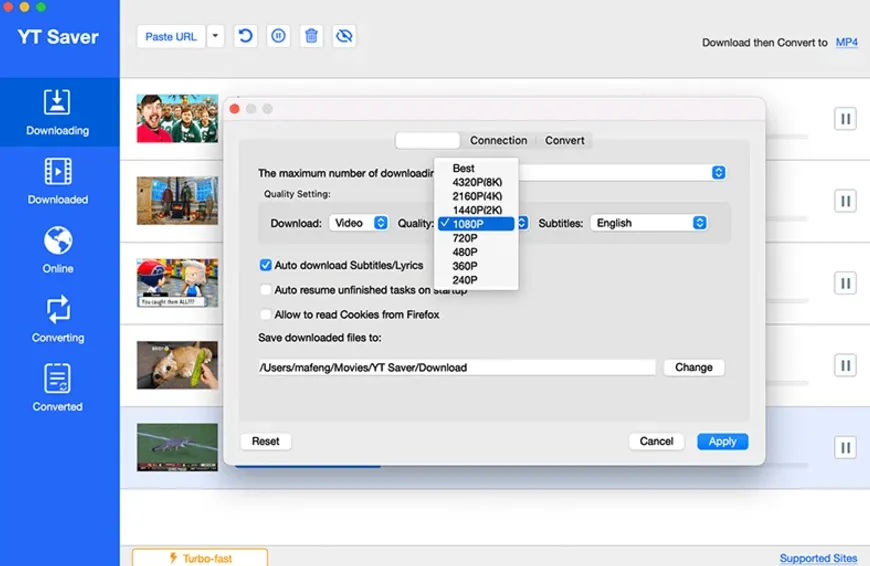Select 1440P(2K) quality option
Viewport: 870px width, 566px height.
pos(476,210)
